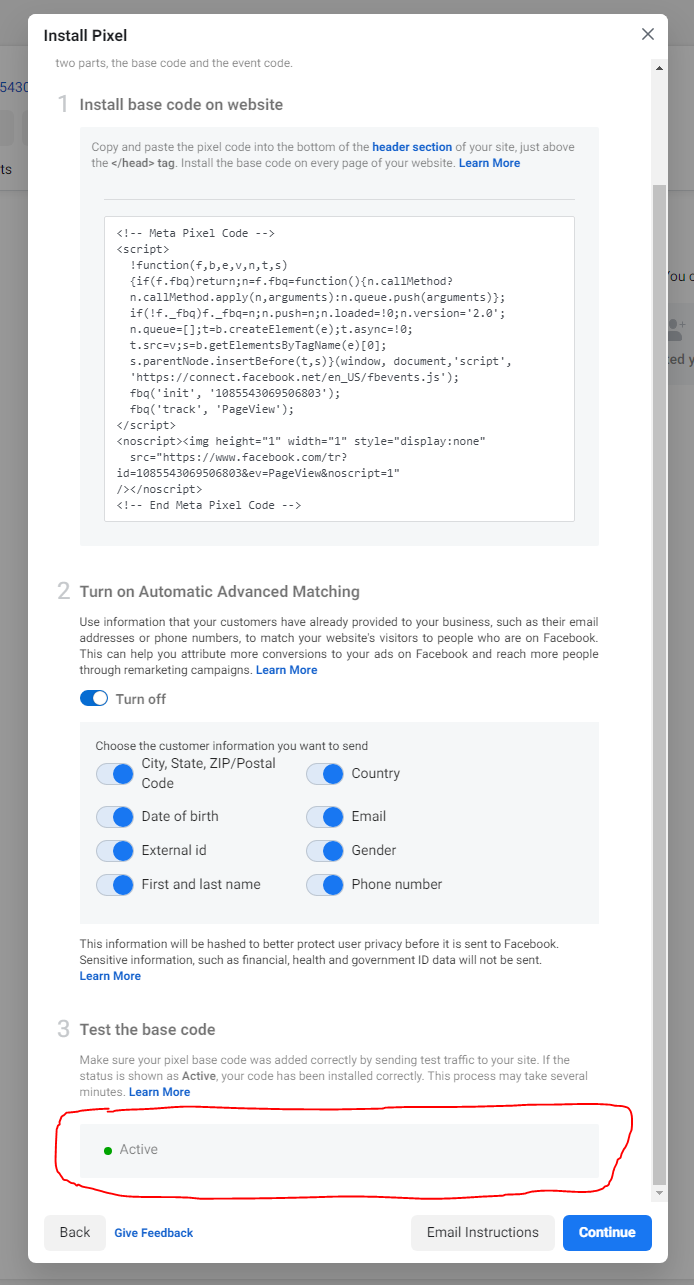Click the '<!-- Meta Pixel Code -->' comment line
Screen dimensions: 694x1285
pos(196,233)
